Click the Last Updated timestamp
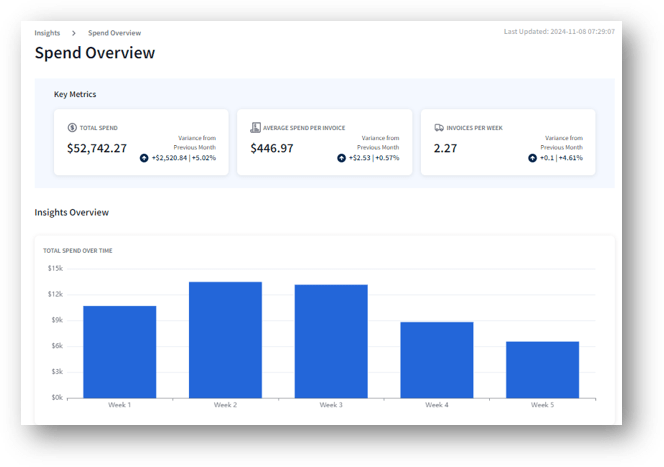Image resolution: width=664 pixels, height=467 pixels. click(x=559, y=31)
